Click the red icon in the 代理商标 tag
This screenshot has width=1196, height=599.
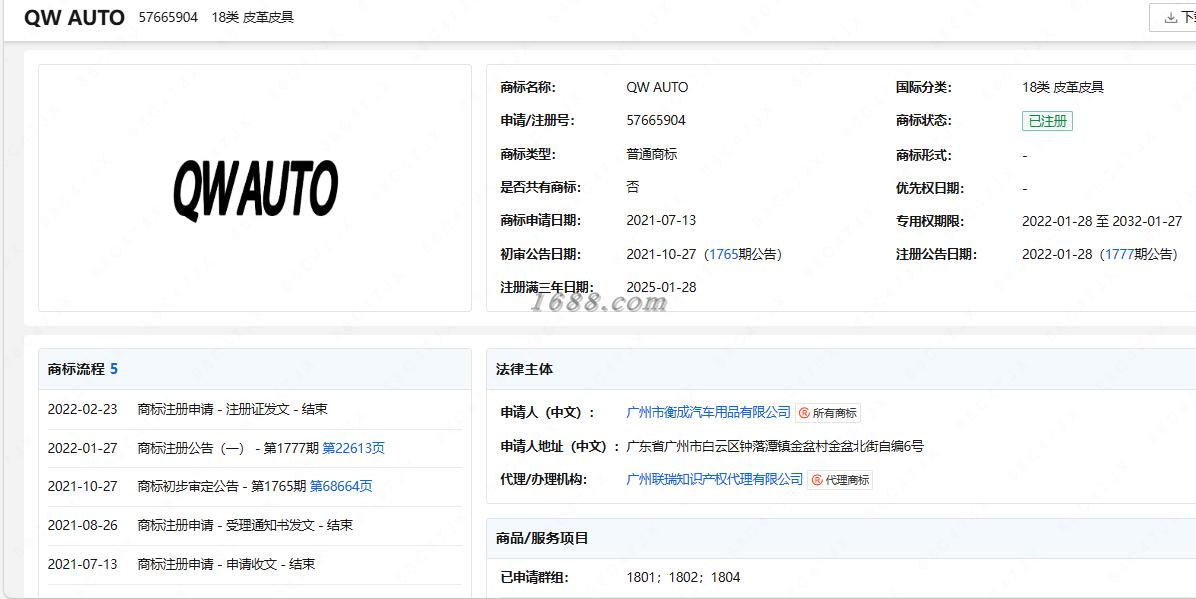click(x=816, y=480)
